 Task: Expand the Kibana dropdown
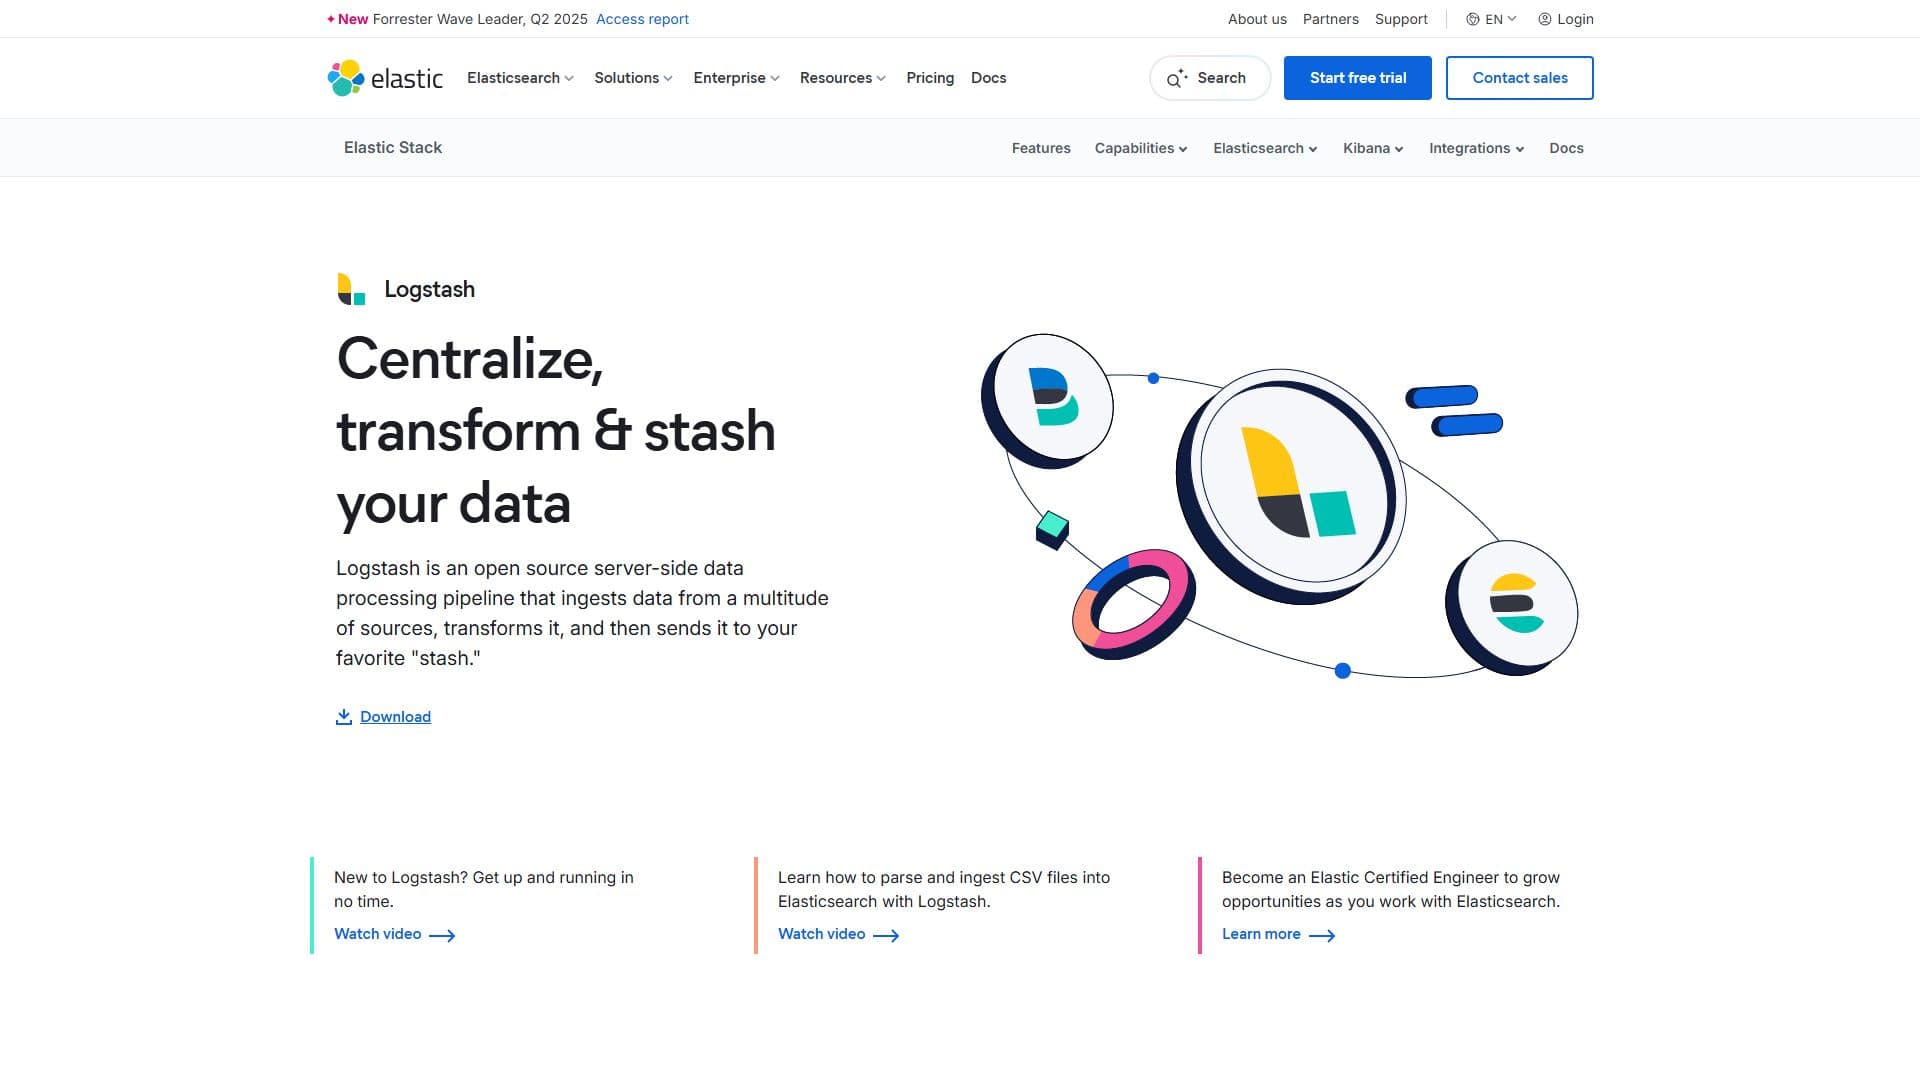coord(1373,148)
